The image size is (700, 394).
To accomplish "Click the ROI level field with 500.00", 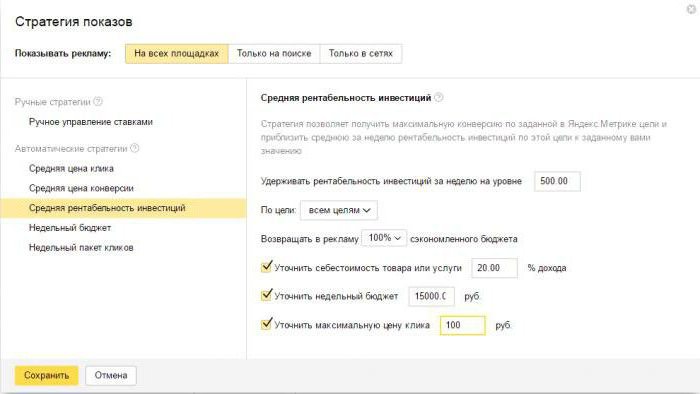I will (x=557, y=181).
